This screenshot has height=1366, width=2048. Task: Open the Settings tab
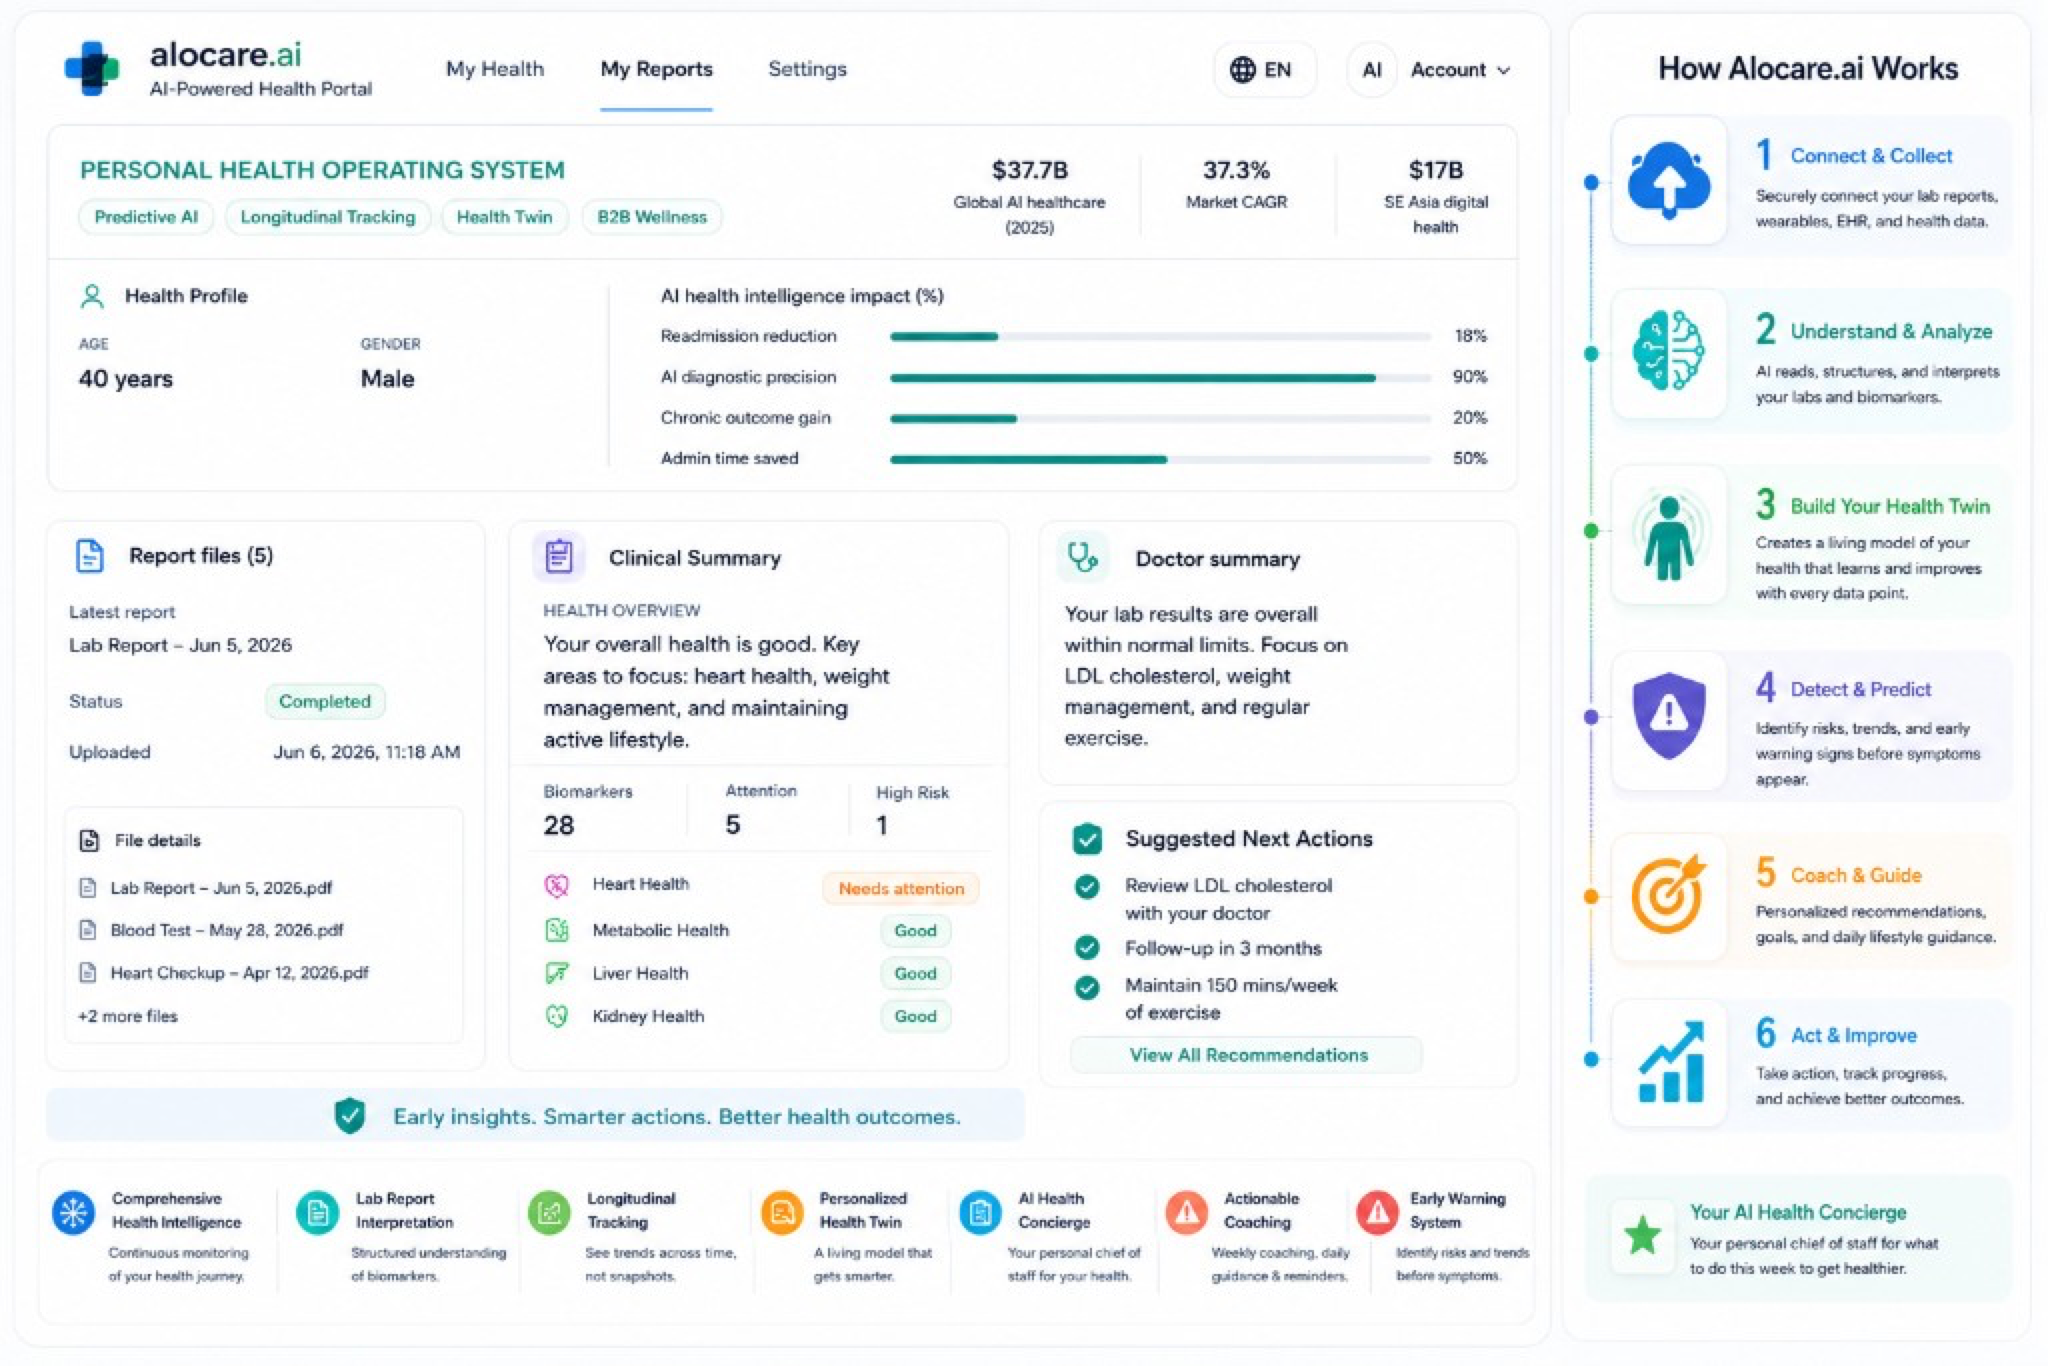[x=807, y=69]
